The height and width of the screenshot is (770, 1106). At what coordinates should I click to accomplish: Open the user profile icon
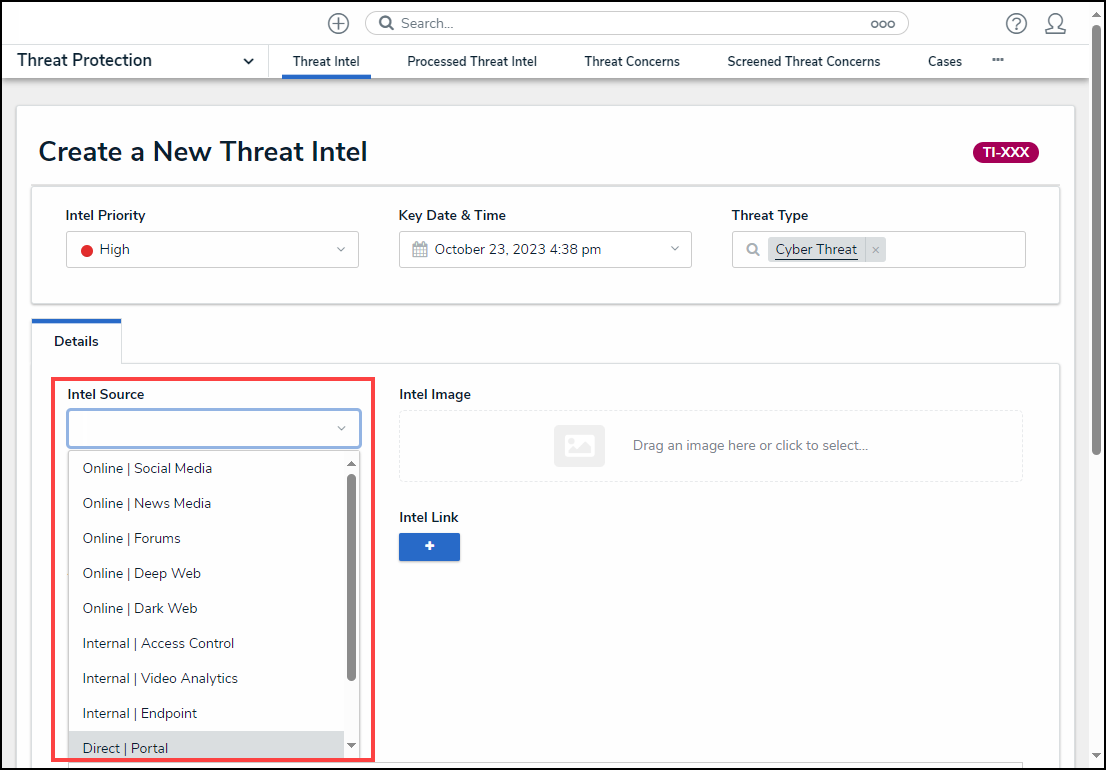(x=1055, y=24)
